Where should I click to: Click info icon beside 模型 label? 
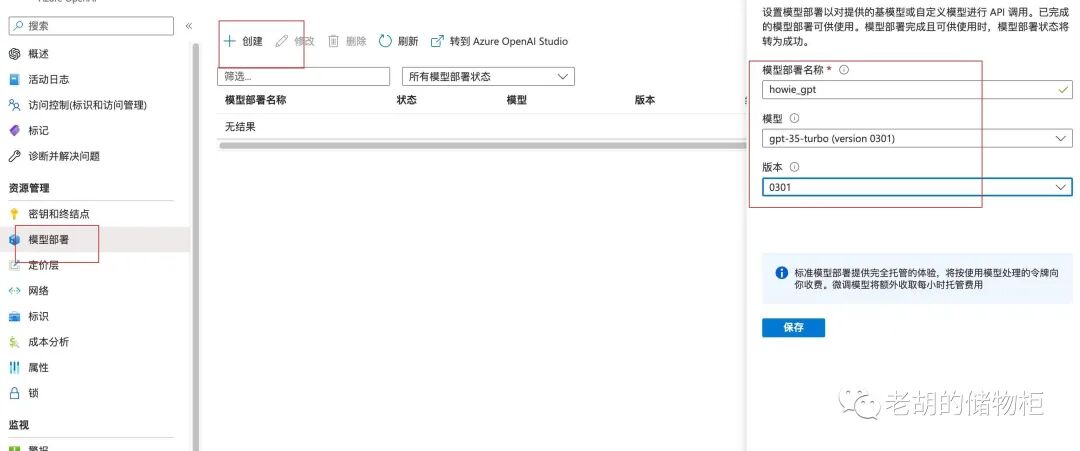[794, 118]
